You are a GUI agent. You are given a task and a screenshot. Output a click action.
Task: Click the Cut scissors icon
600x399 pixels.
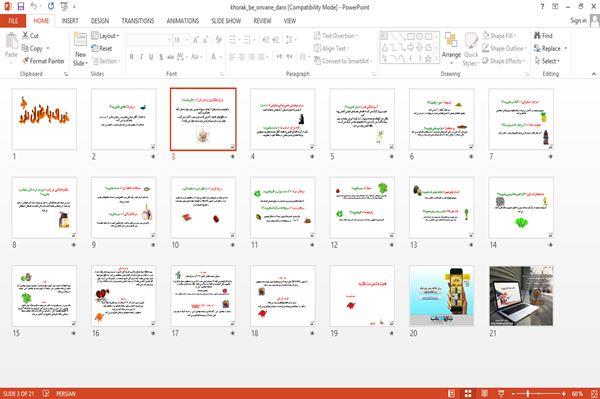pos(25,36)
